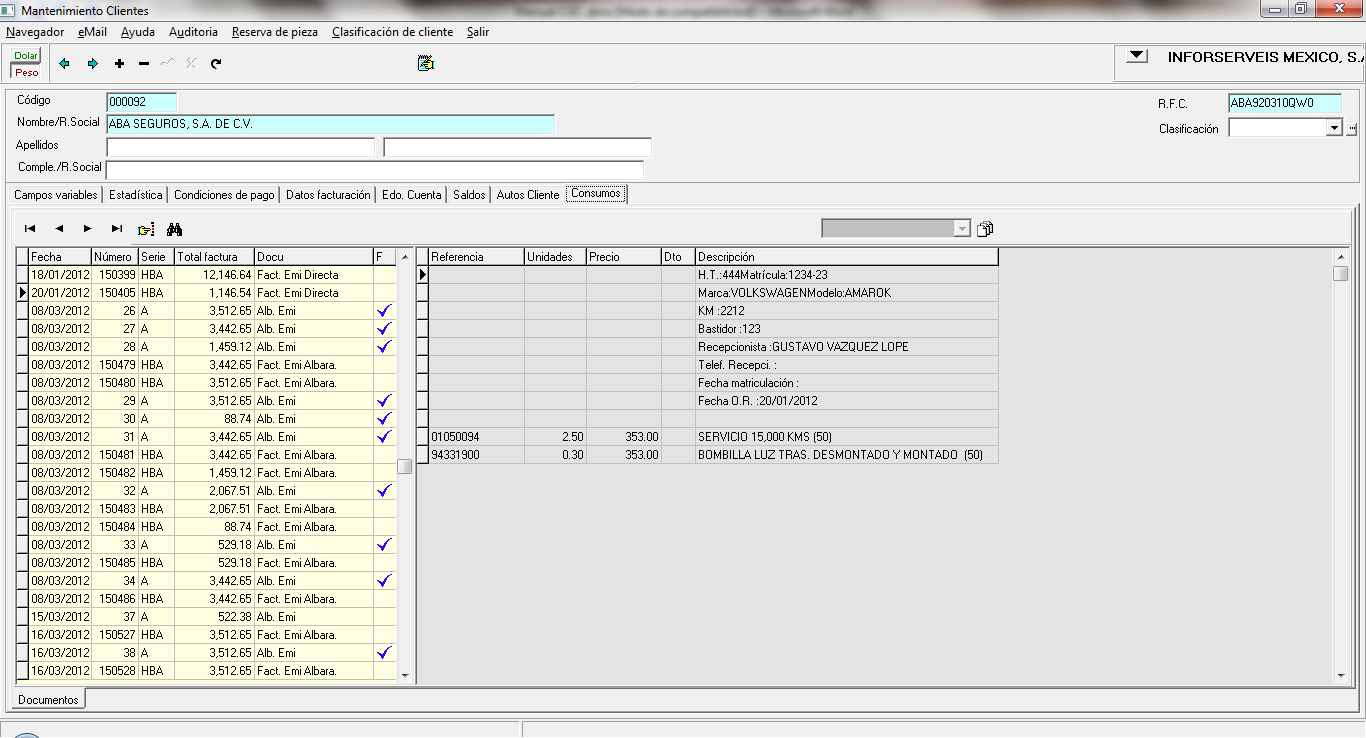Open the Navegador menu
This screenshot has width=1366, height=738.
tap(35, 32)
